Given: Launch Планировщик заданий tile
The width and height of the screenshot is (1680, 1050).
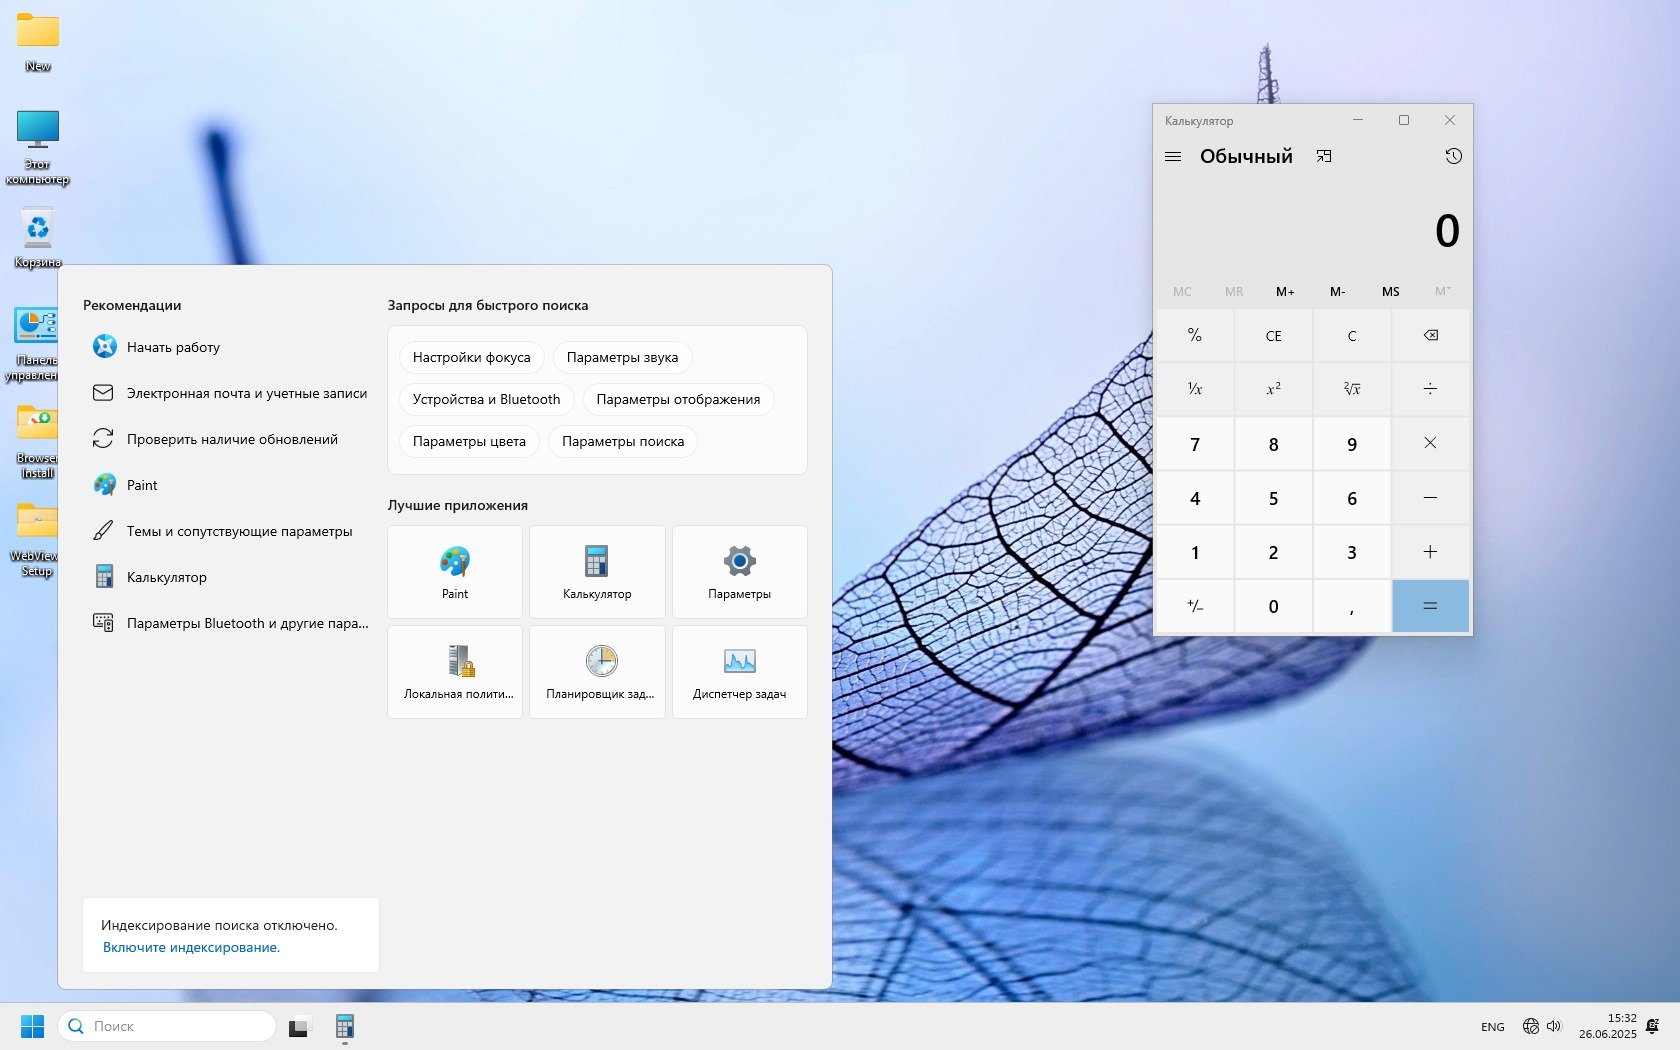Looking at the screenshot, I should point(598,672).
